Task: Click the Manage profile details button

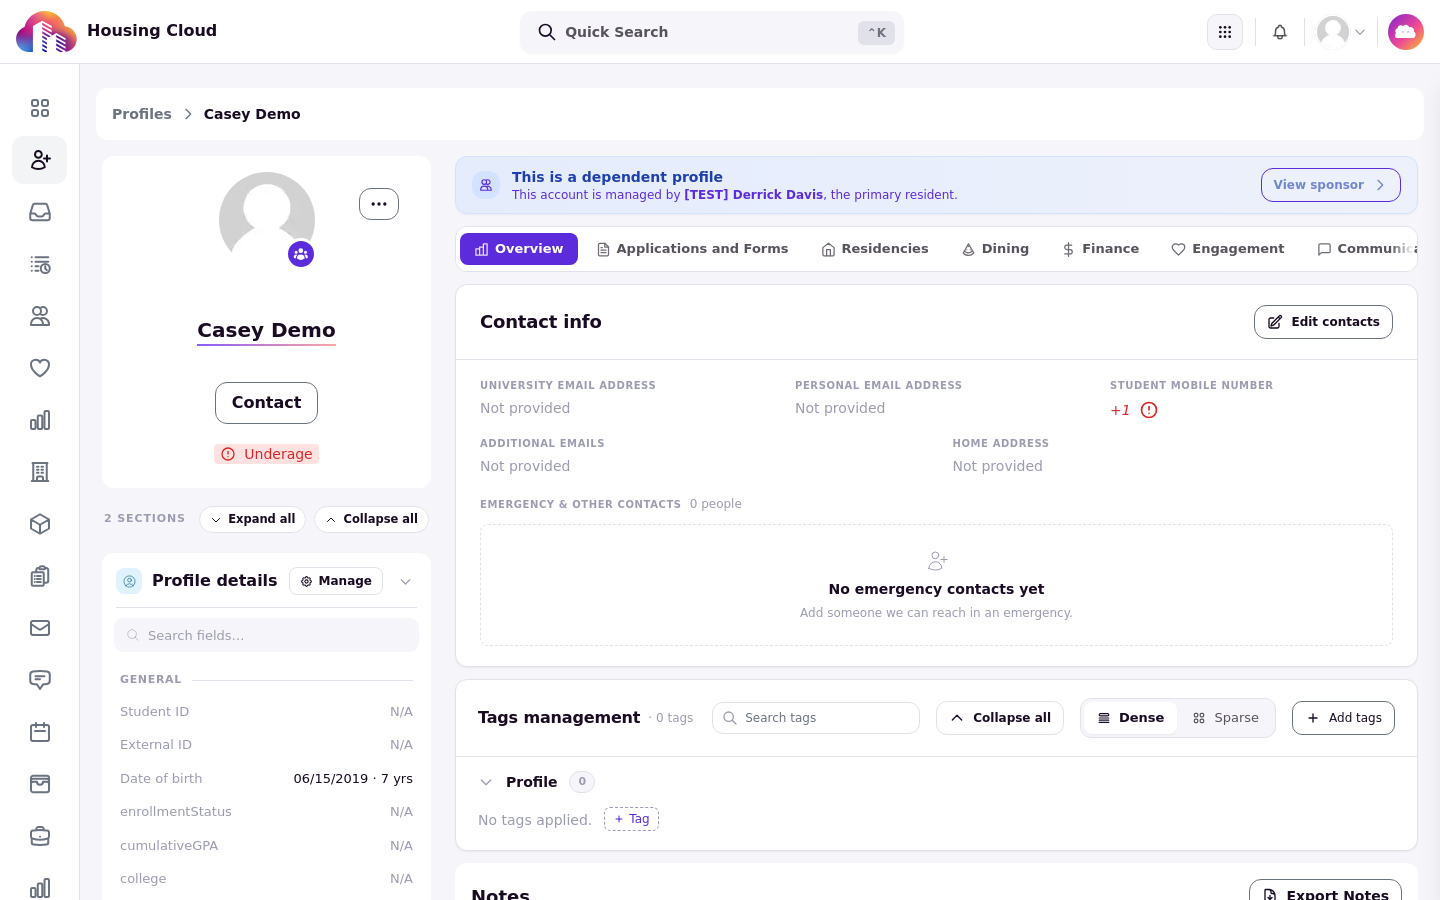Action: pos(336,581)
